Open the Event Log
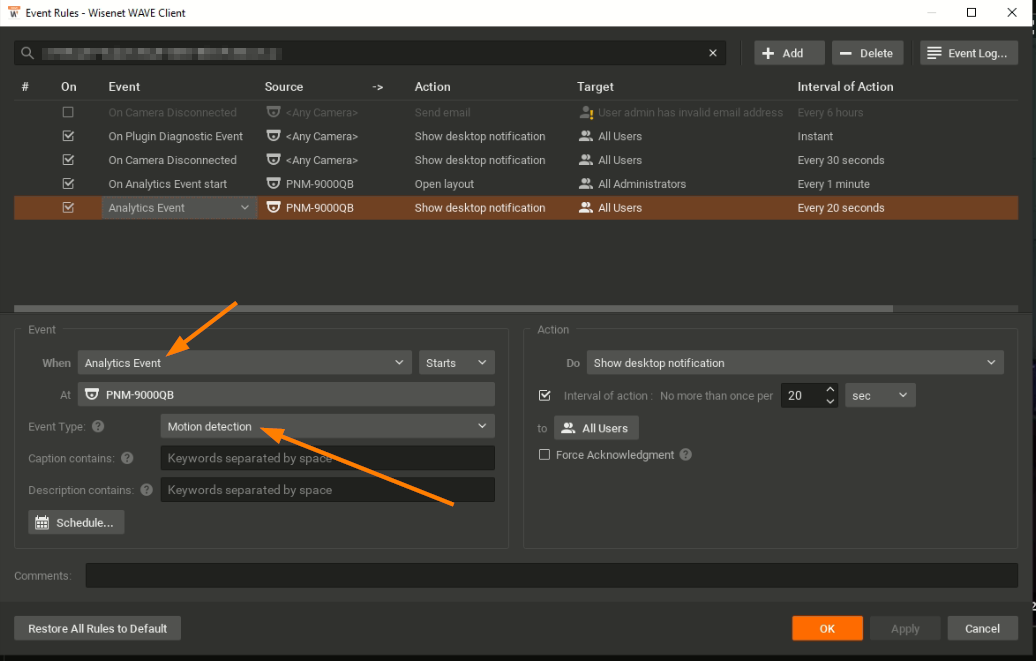Image resolution: width=1036 pixels, height=661 pixels. [x=969, y=53]
